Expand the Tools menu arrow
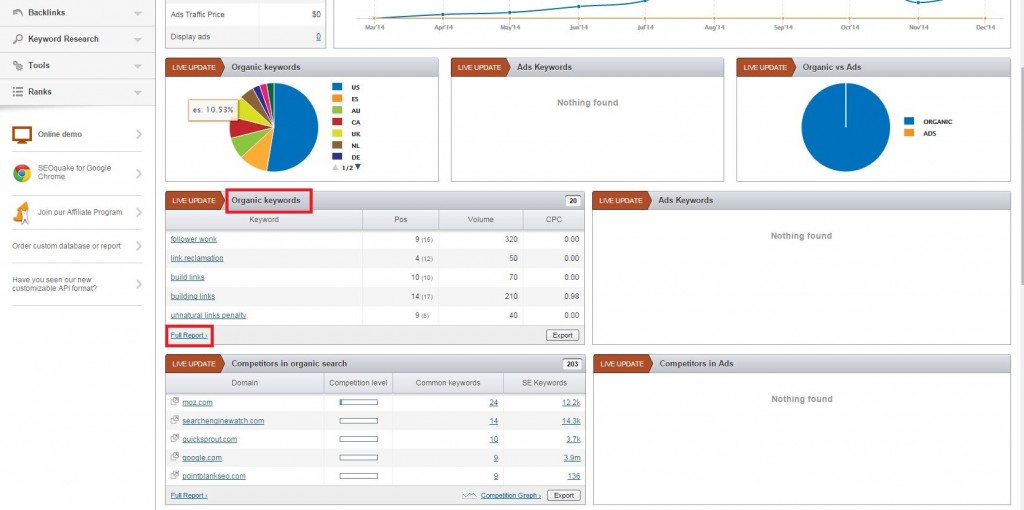This screenshot has width=1024, height=510. (x=138, y=66)
